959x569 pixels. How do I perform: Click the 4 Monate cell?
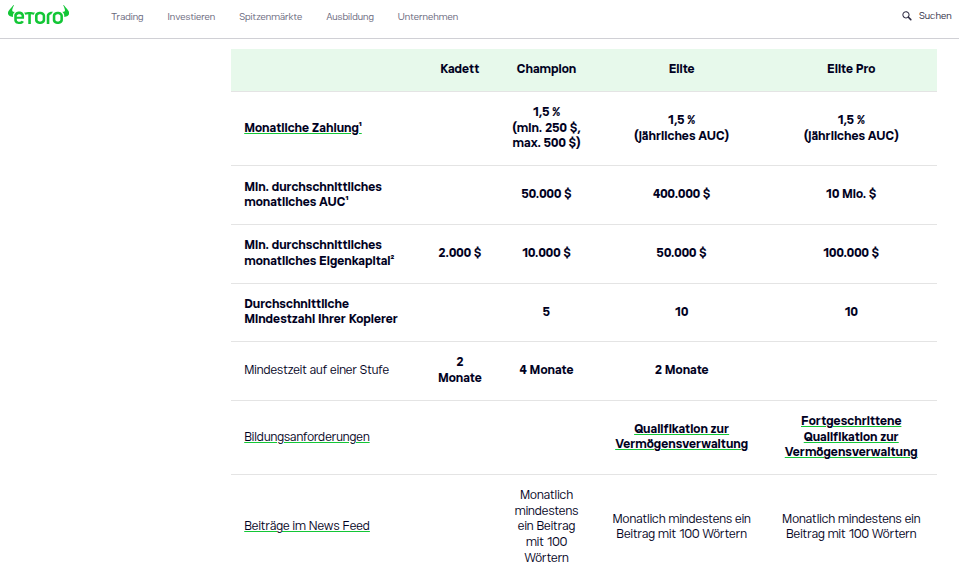coord(546,370)
